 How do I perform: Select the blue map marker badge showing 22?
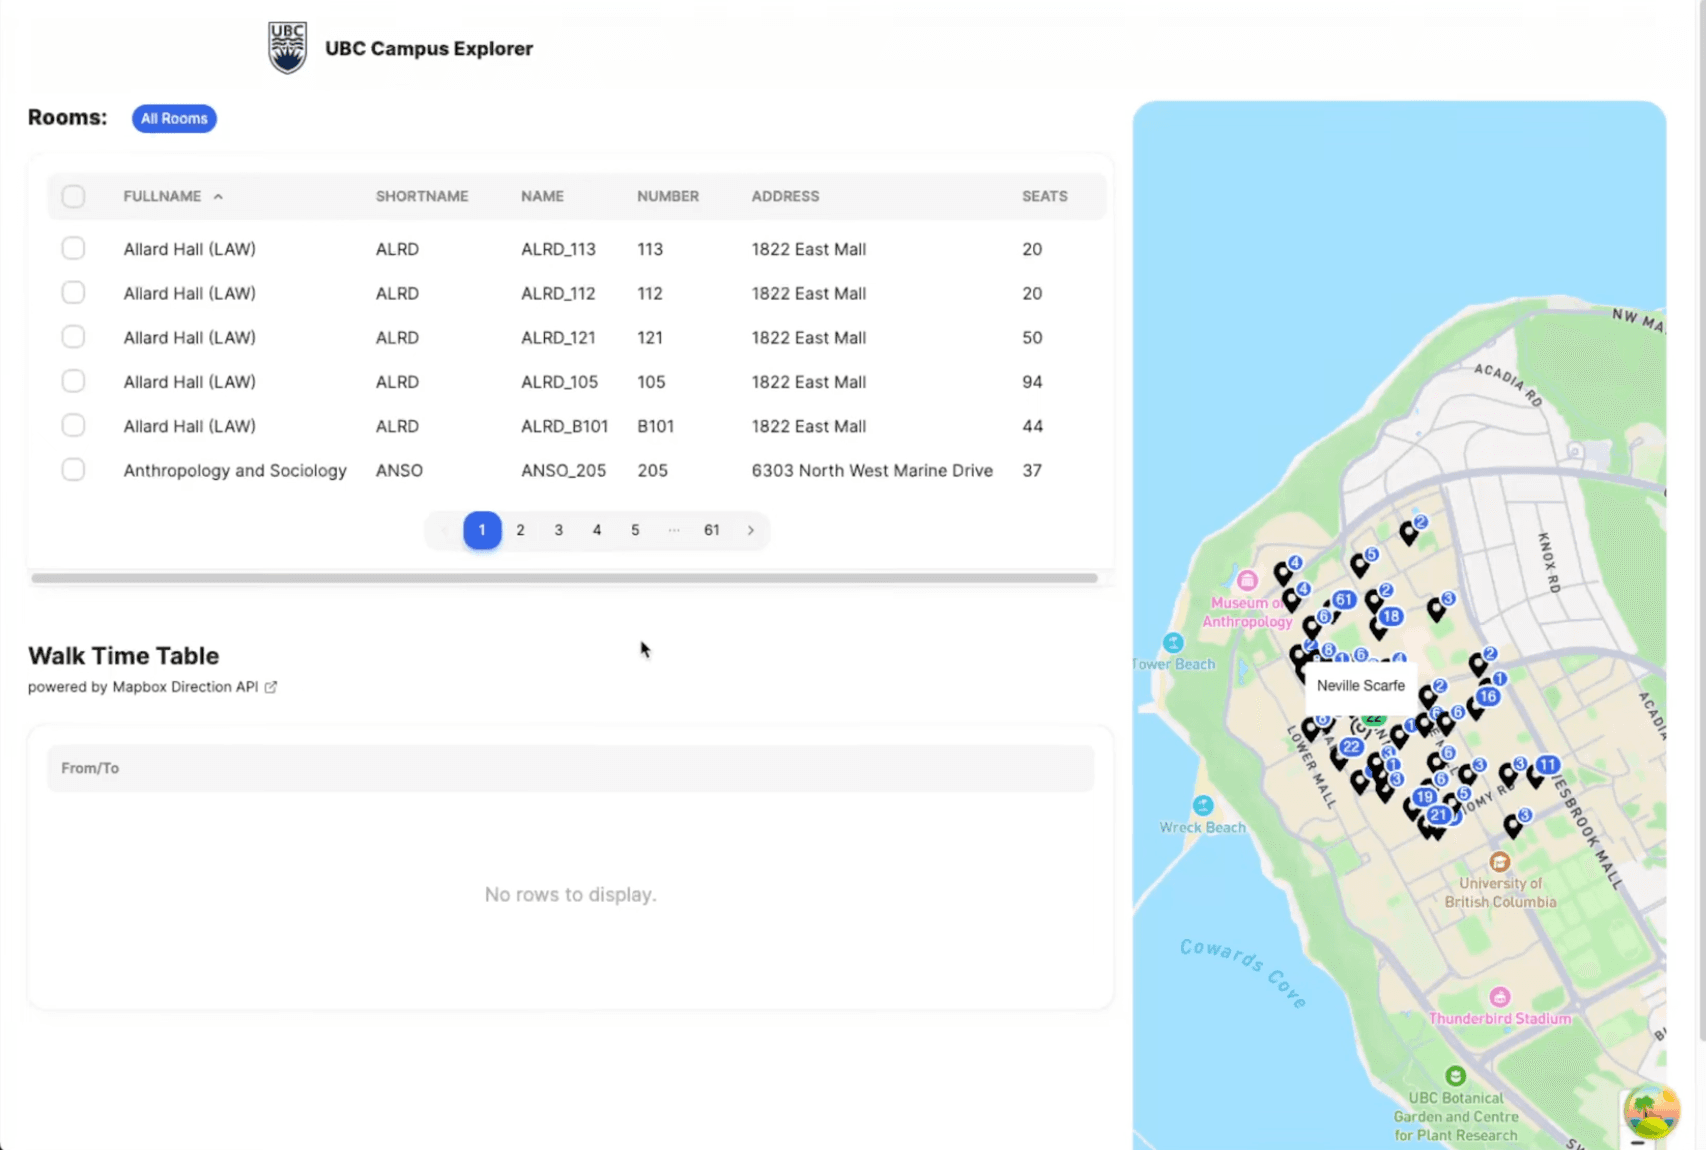[x=1351, y=747]
